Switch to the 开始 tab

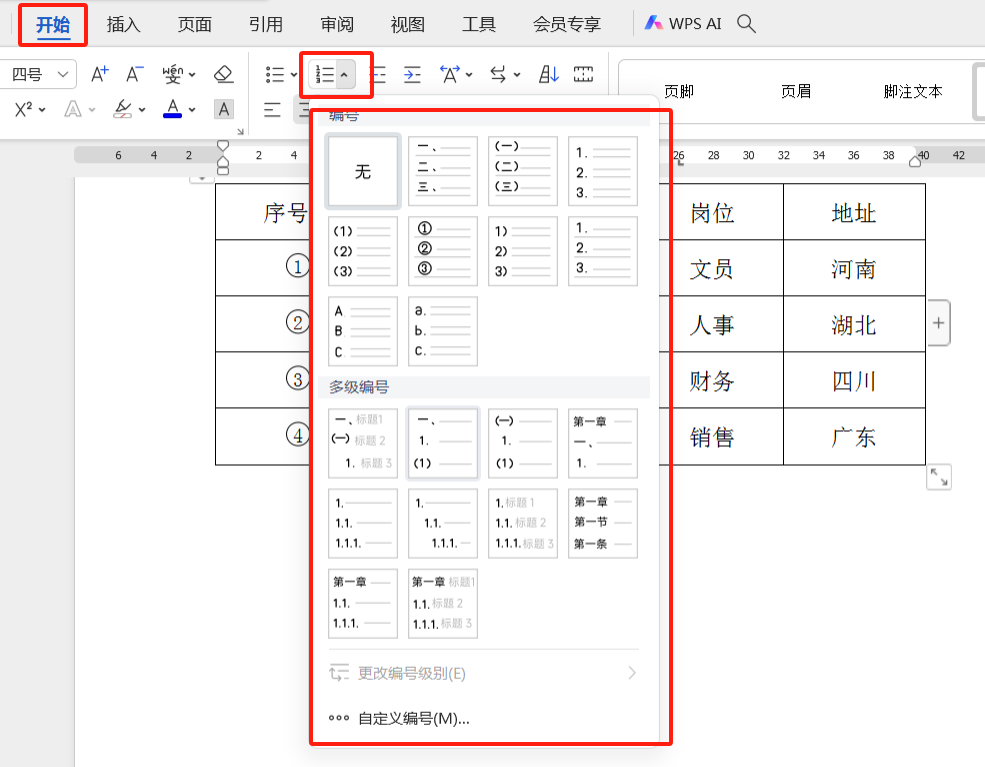(53, 24)
